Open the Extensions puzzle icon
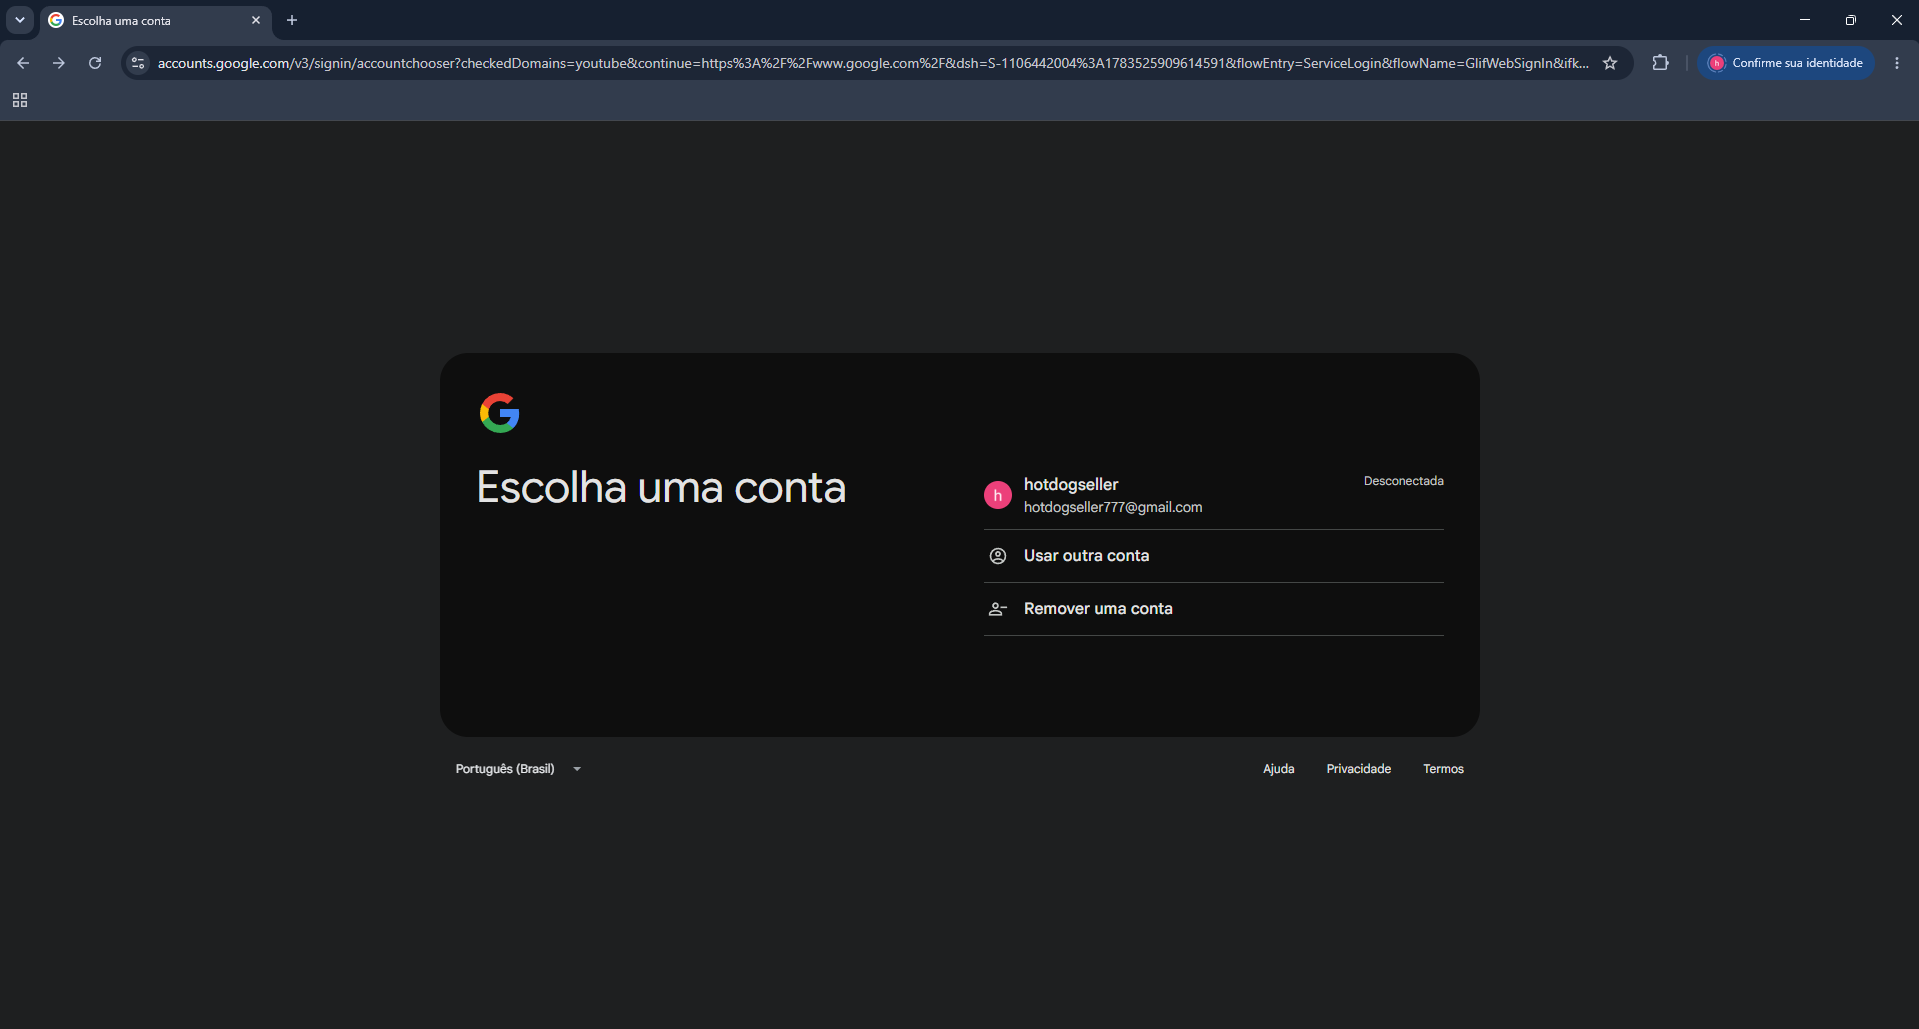 1661,63
